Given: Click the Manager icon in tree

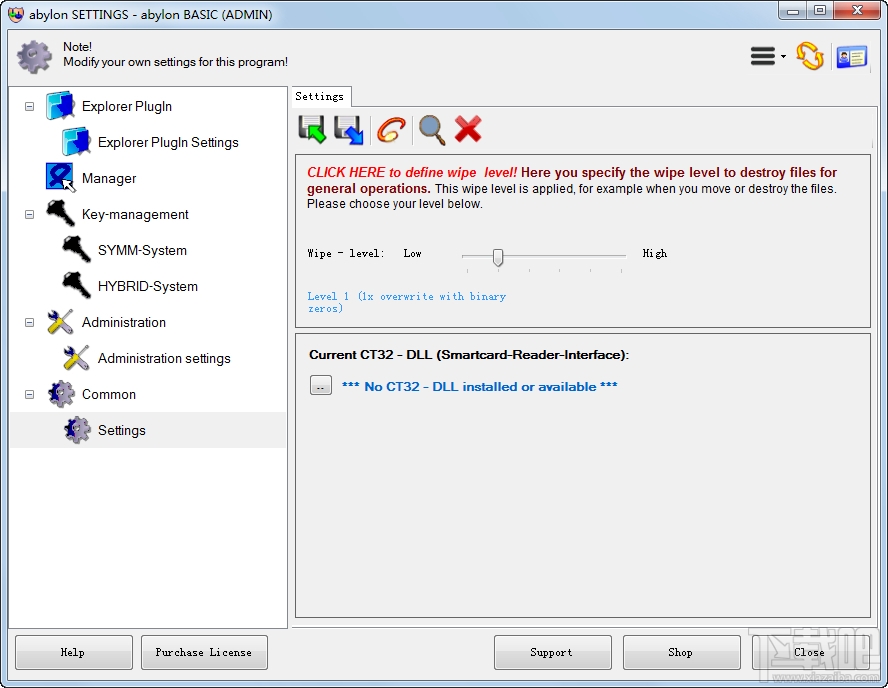Looking at the screenshot, I should click(60, 178).
